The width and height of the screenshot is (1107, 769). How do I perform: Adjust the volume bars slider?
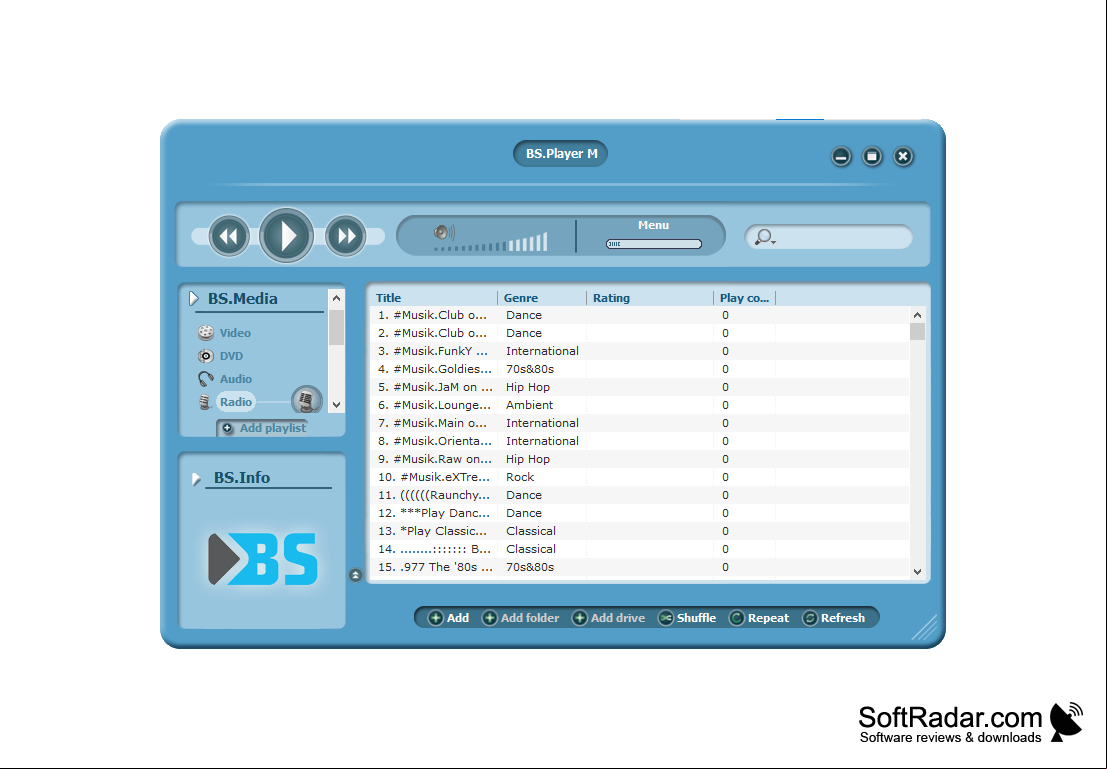(x=491, y=243)
